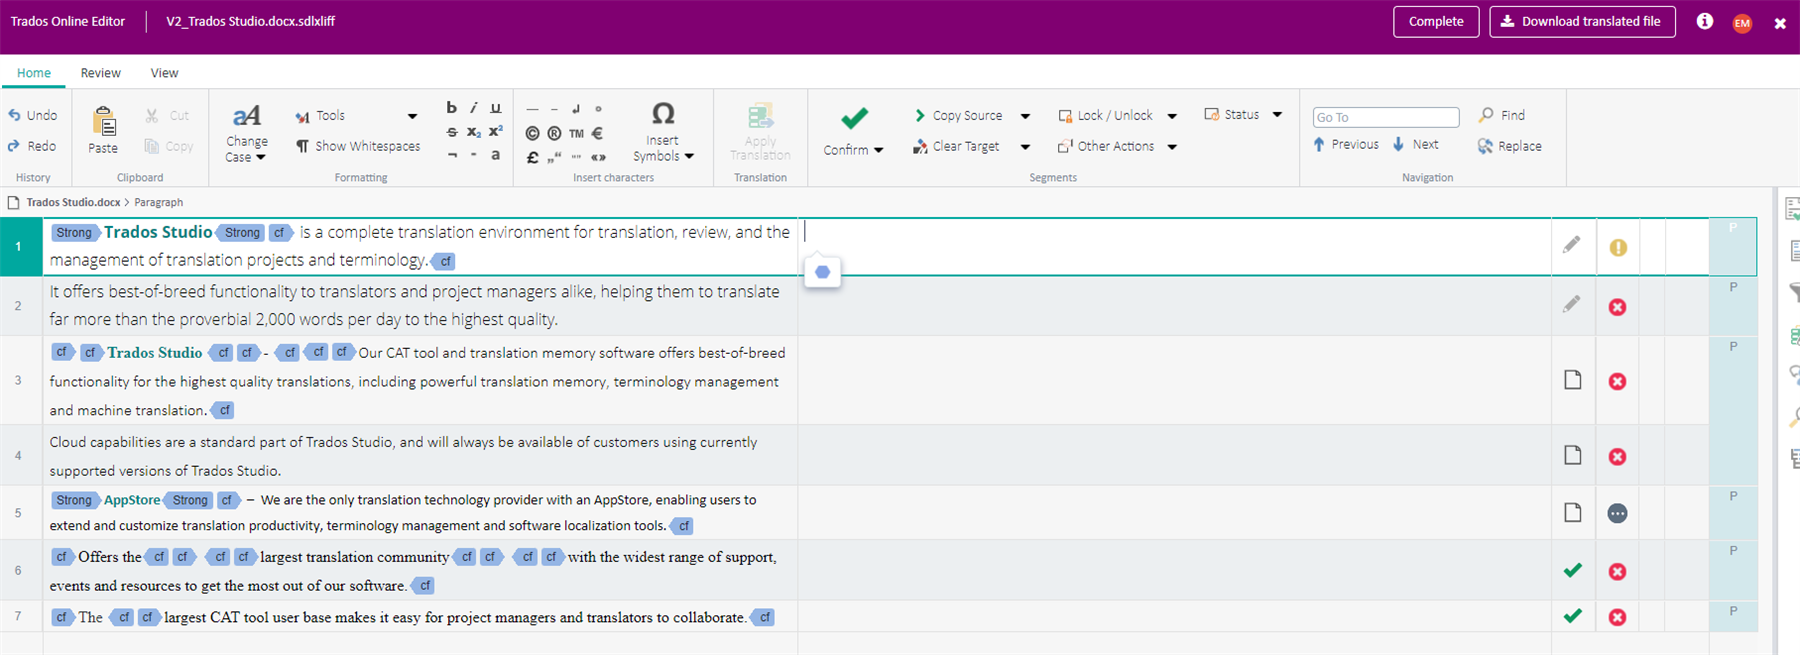This screenshot has width=1800, height=655.
Task: Click the pencil status icon in row 2
Action: pos(1572,304)
